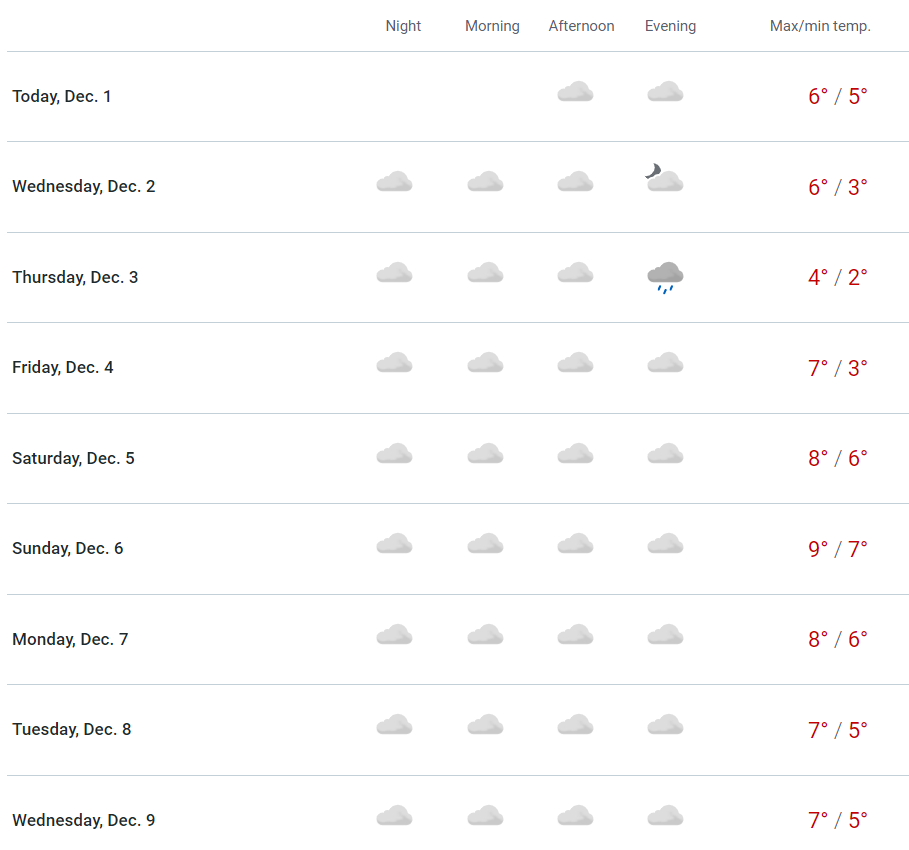The width and height of the screenshot is (909, 850).
Task: Select the Thursday, Dec. 3 row label
Action: point(75,277)
